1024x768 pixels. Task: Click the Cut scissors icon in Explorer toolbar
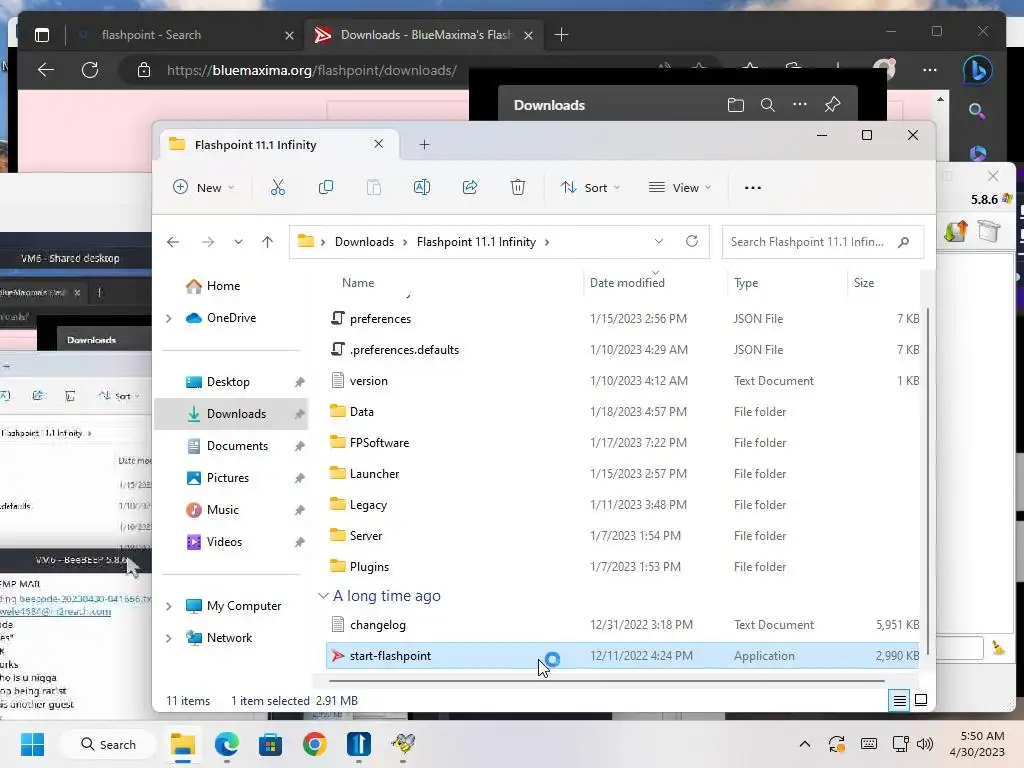click(x=278, y=187)
